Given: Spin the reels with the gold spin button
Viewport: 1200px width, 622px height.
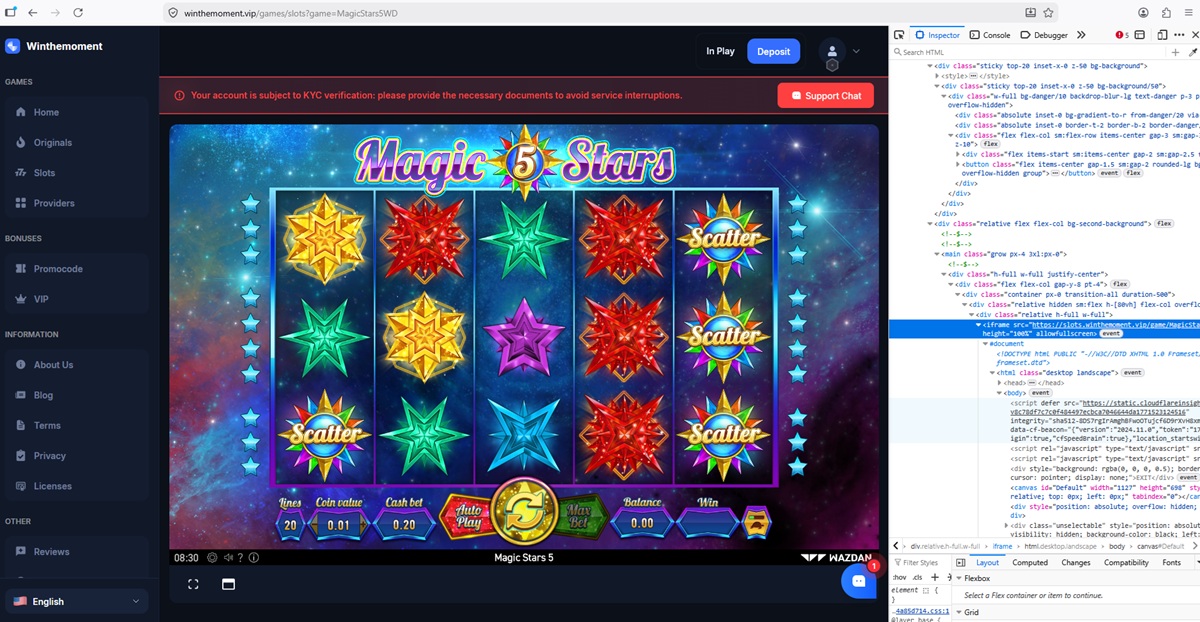Looking at the screenshot, I should click(519, 518).
